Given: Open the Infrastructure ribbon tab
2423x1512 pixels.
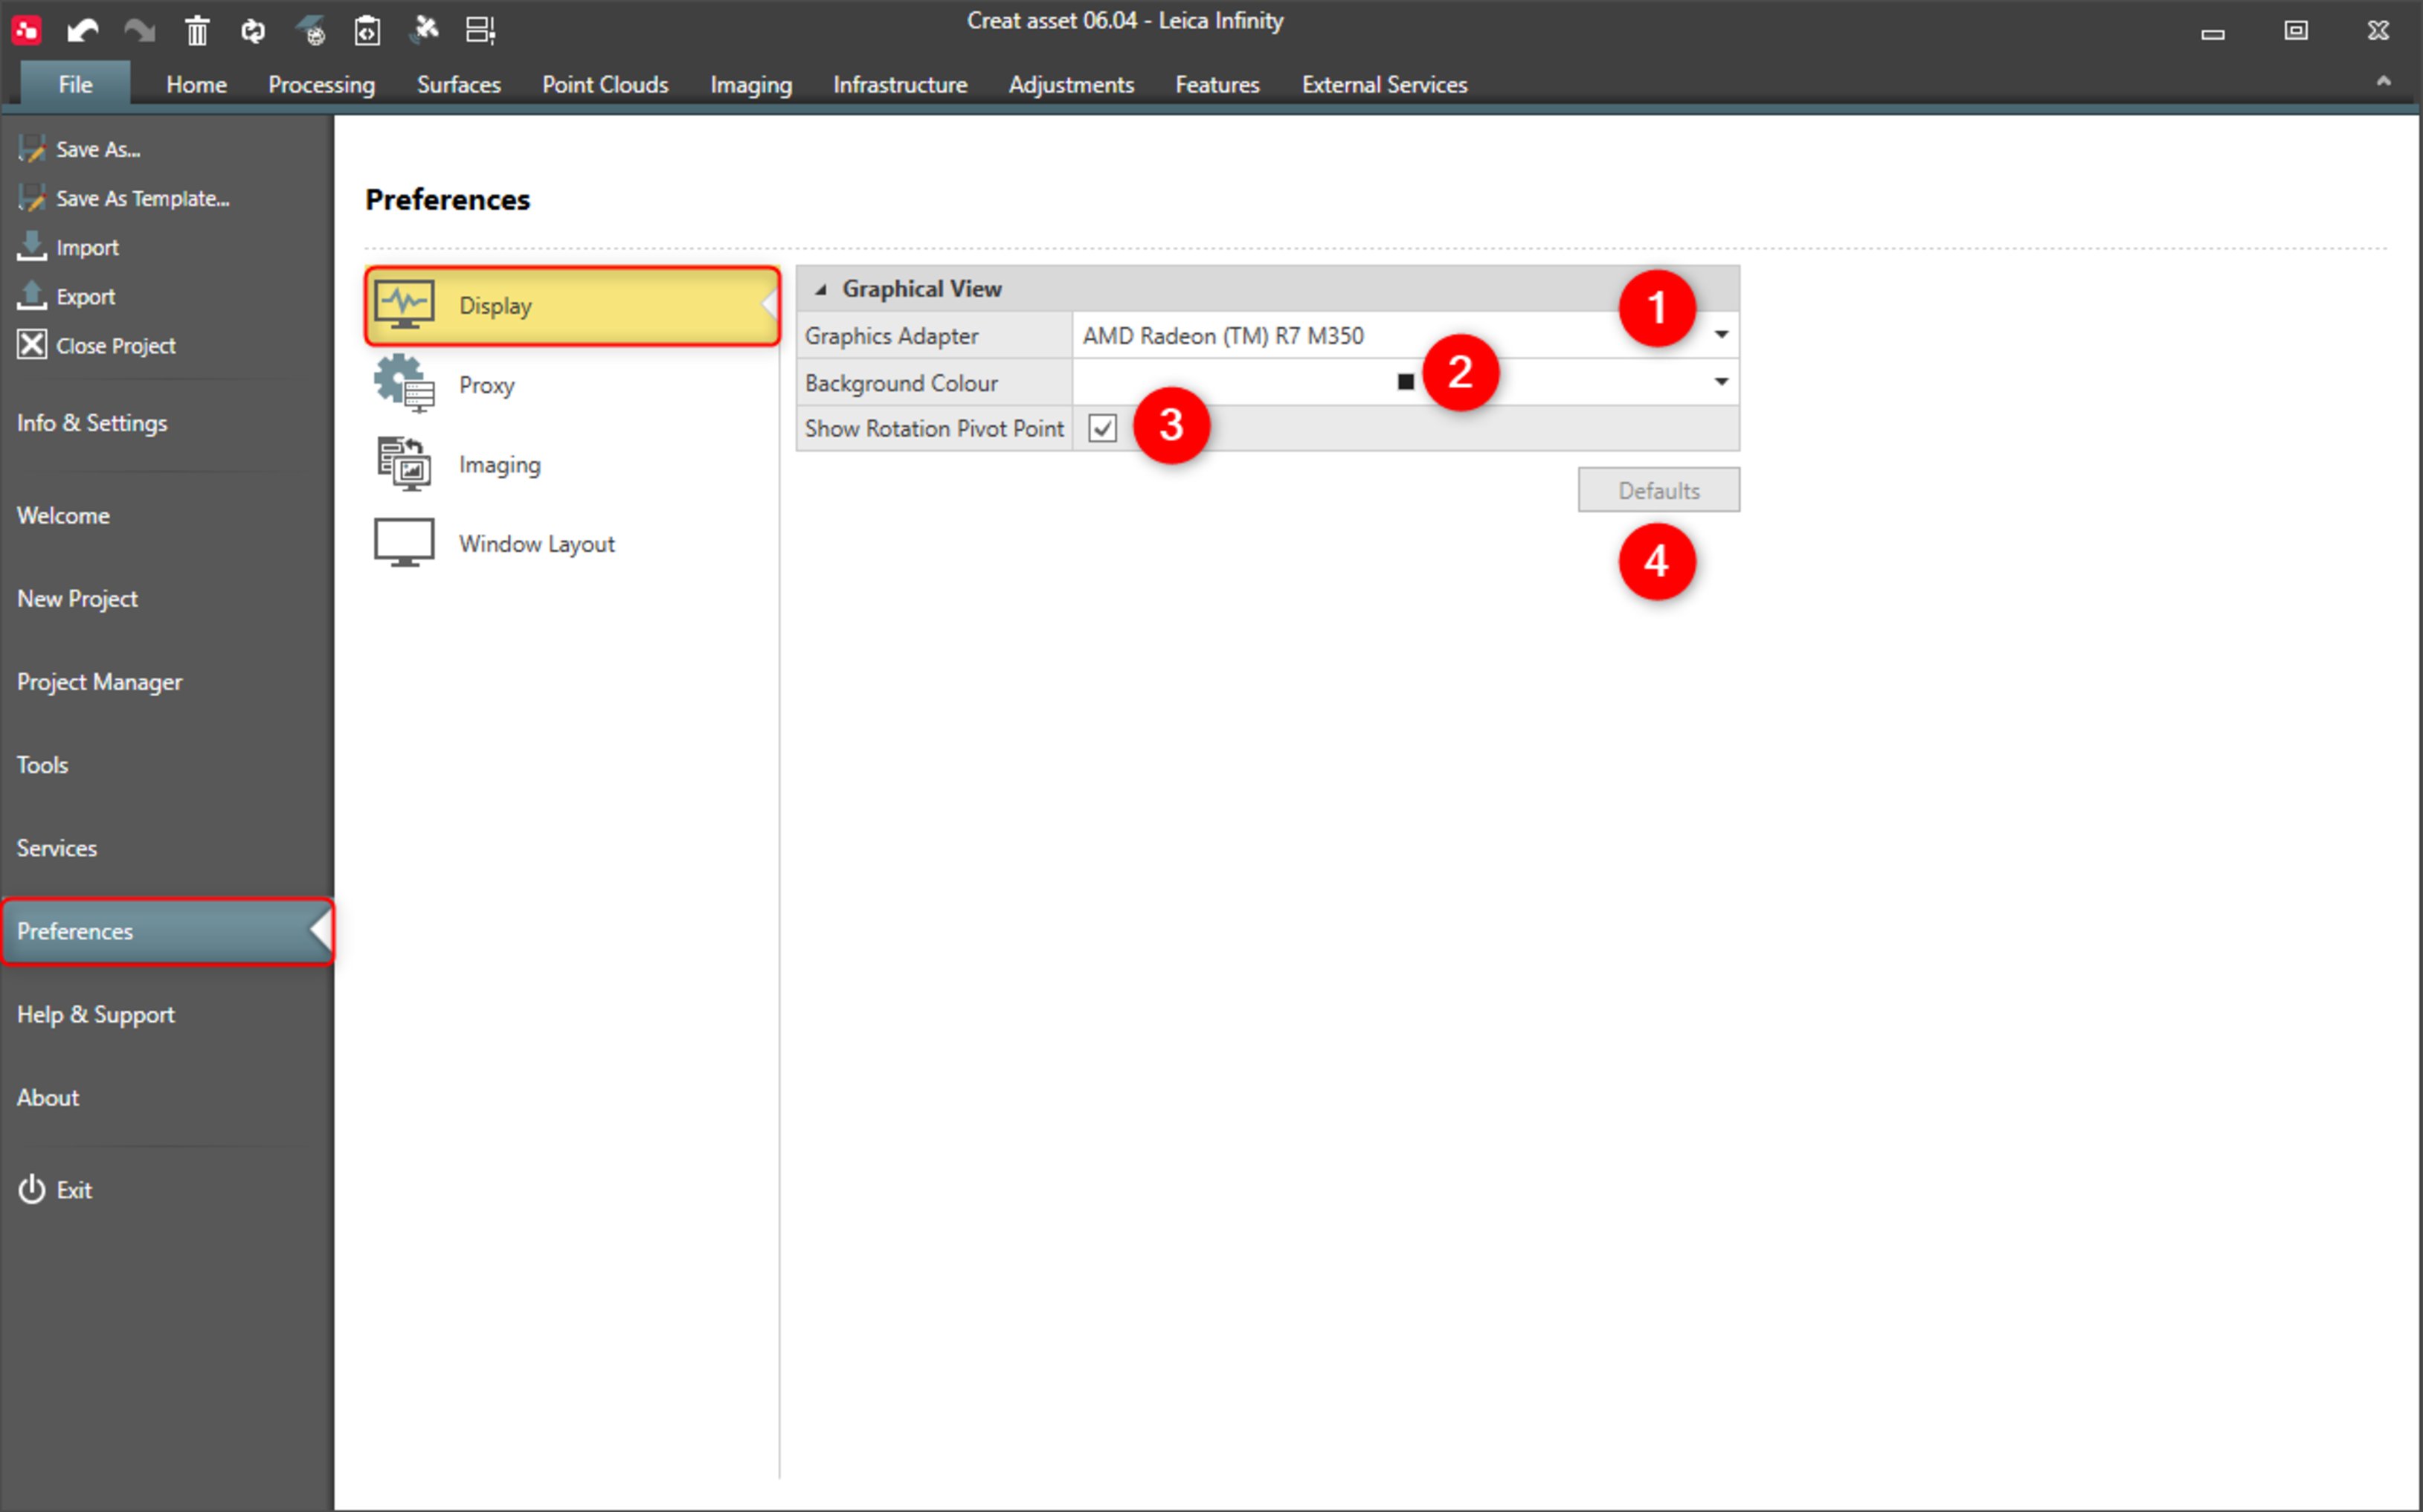Looking at the screenshot, I should coord(900,85).
